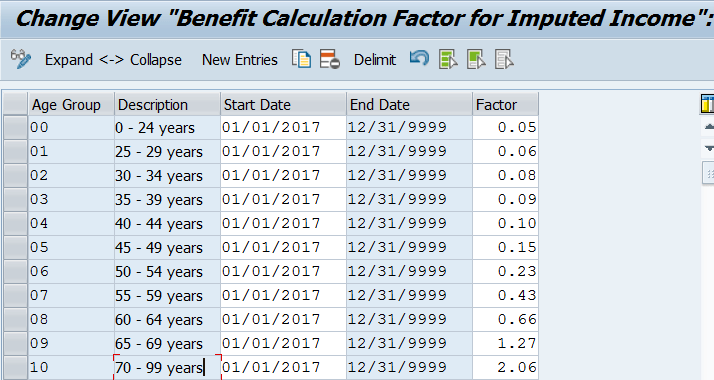Click the Display/Change toggle pencil icon

(20, 59)
